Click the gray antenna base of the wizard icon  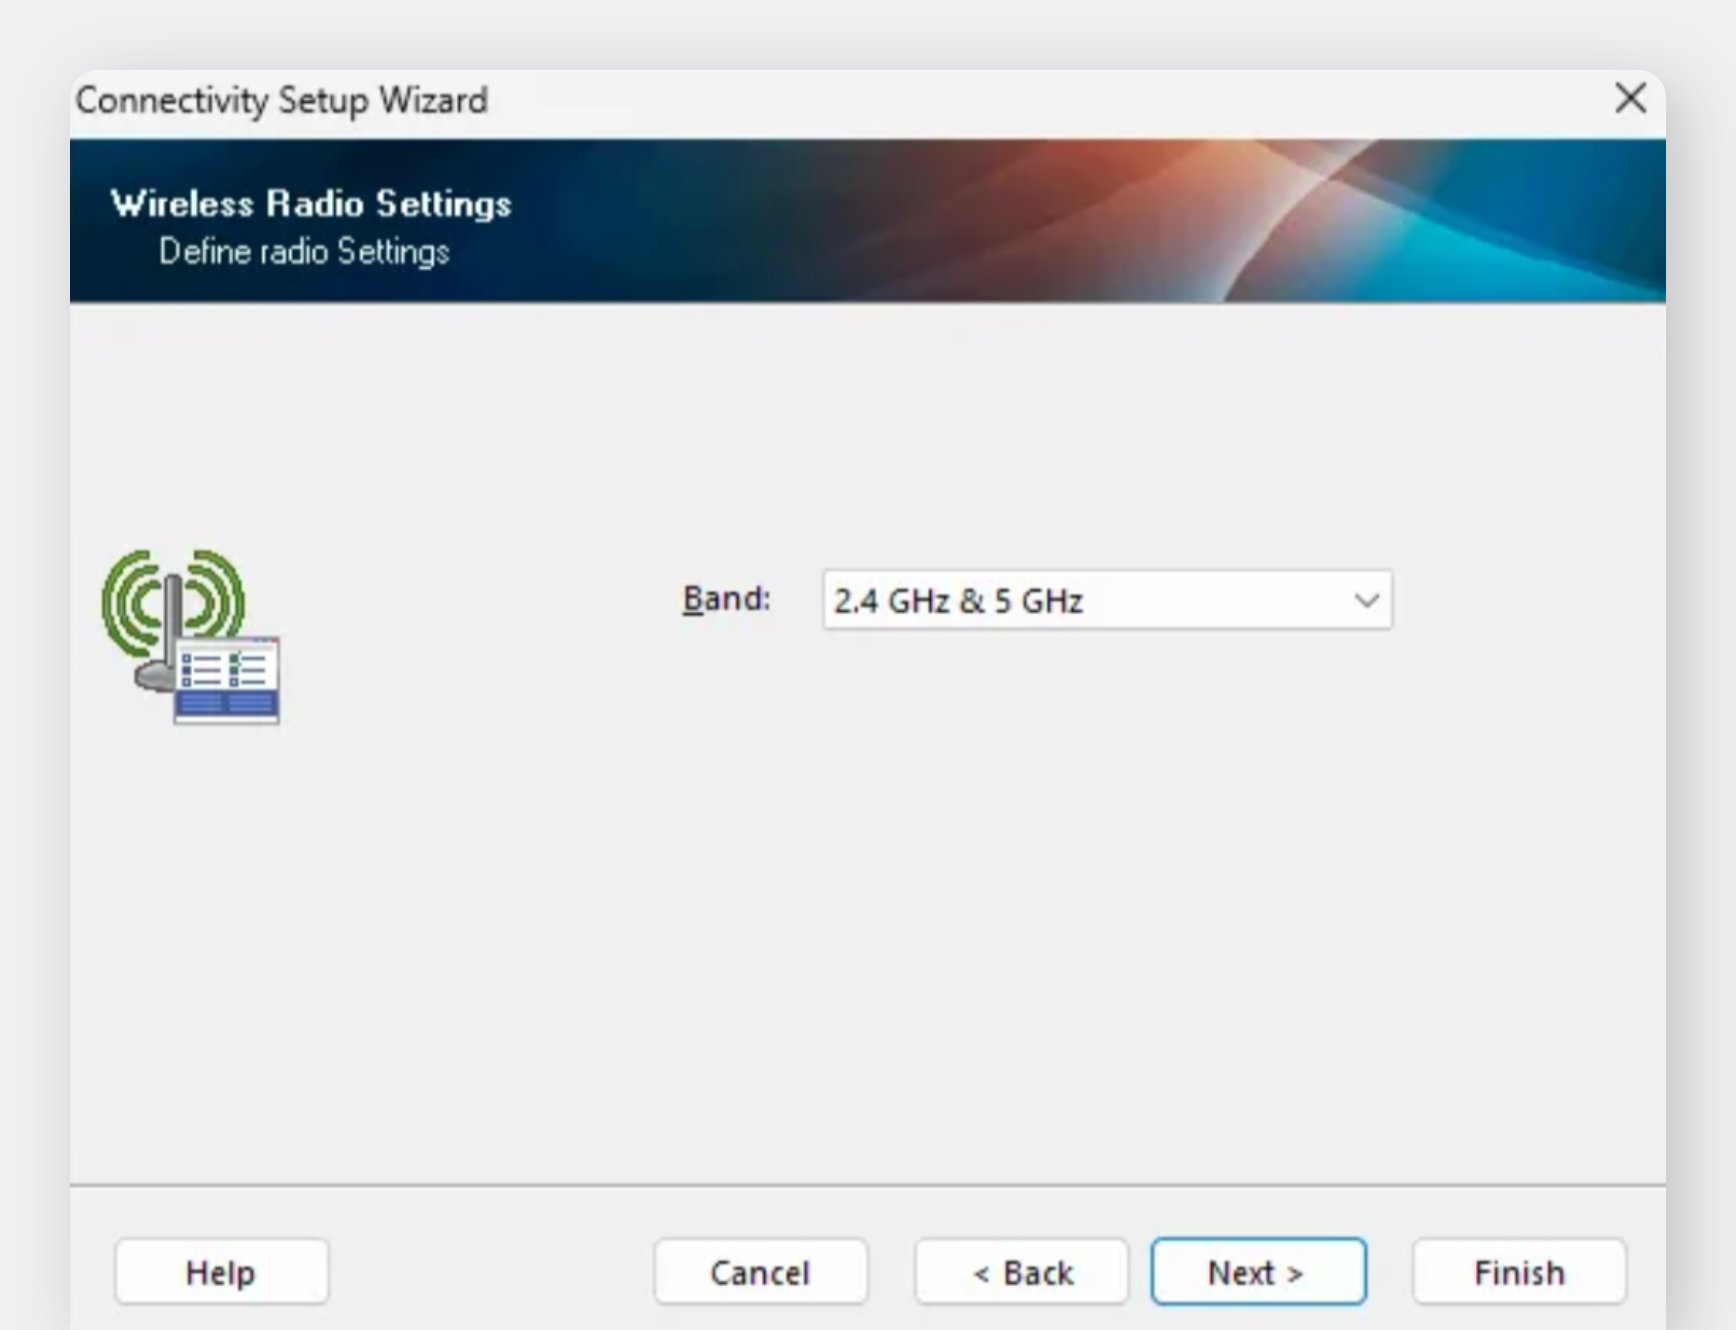154,676
